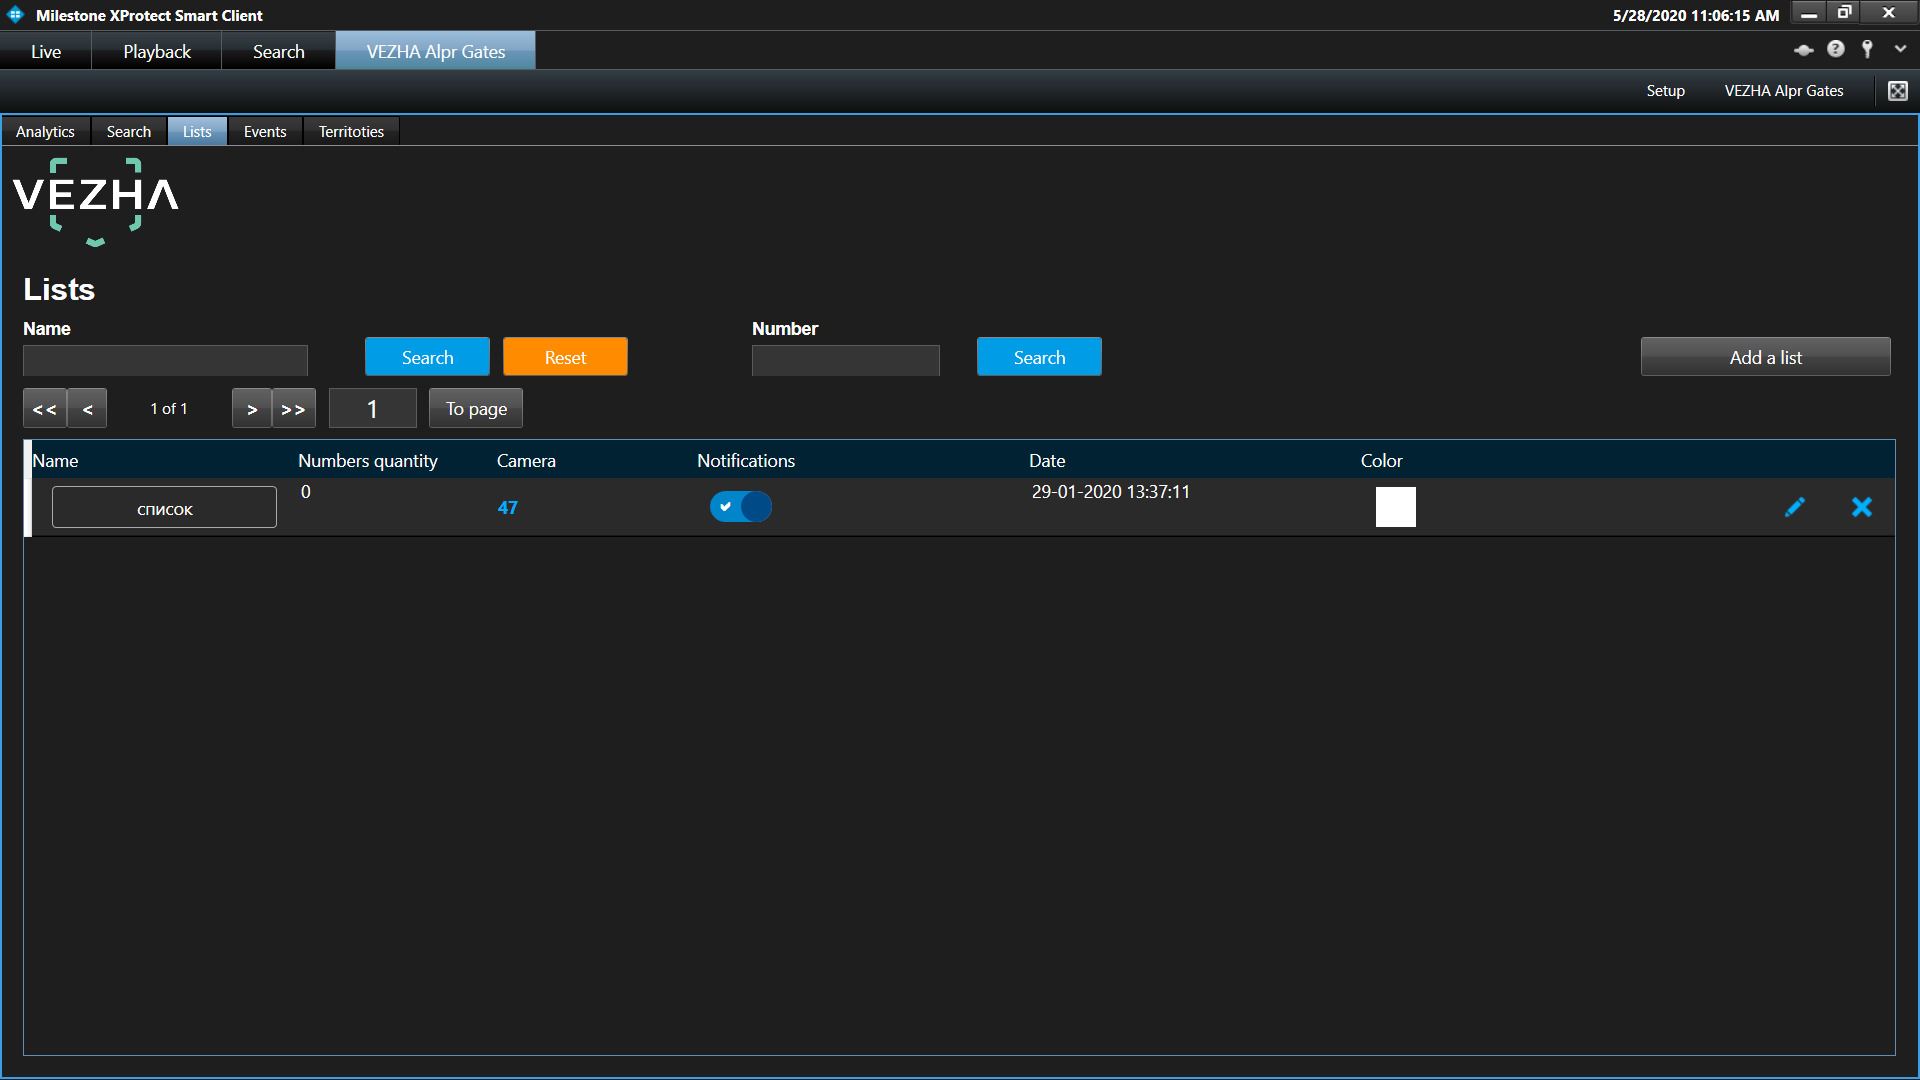Click the Setup button
Viewport: 1920px width, 1080px height.
[1666, 91]
